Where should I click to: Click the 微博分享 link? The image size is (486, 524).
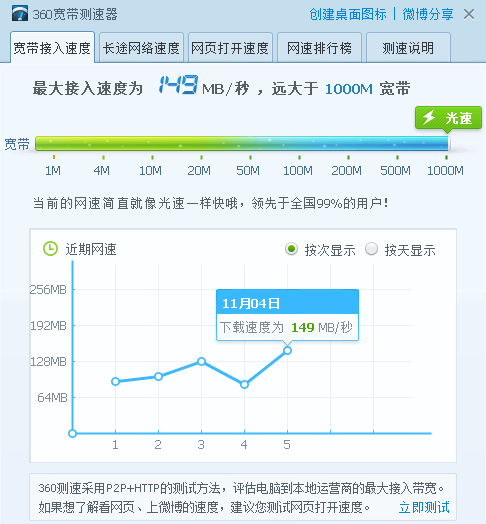pos(428,14)
